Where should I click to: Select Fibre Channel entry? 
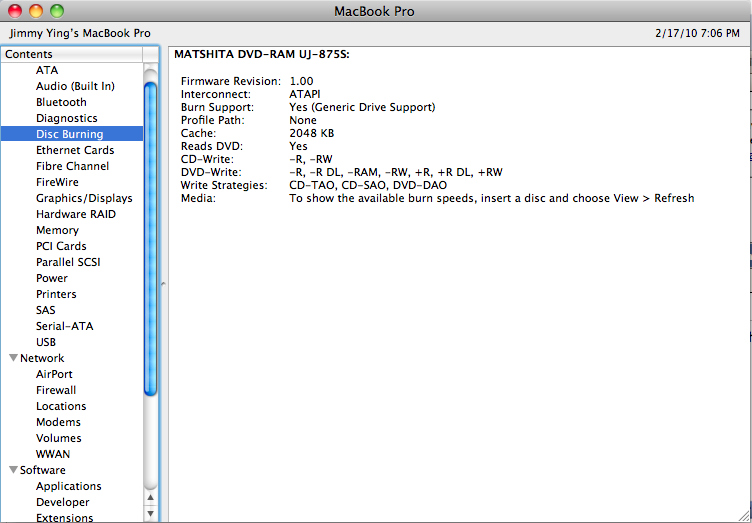(x=72, y=166)
